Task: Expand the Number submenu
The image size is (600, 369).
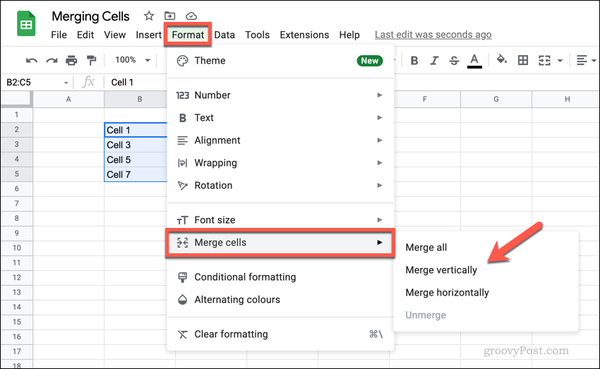Action: (280, 95)
